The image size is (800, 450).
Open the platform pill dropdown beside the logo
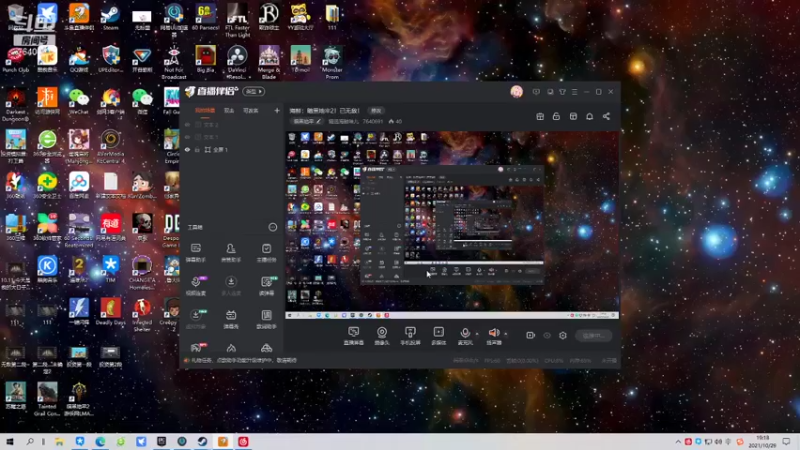pyautogui.click(x=254, y=92)
